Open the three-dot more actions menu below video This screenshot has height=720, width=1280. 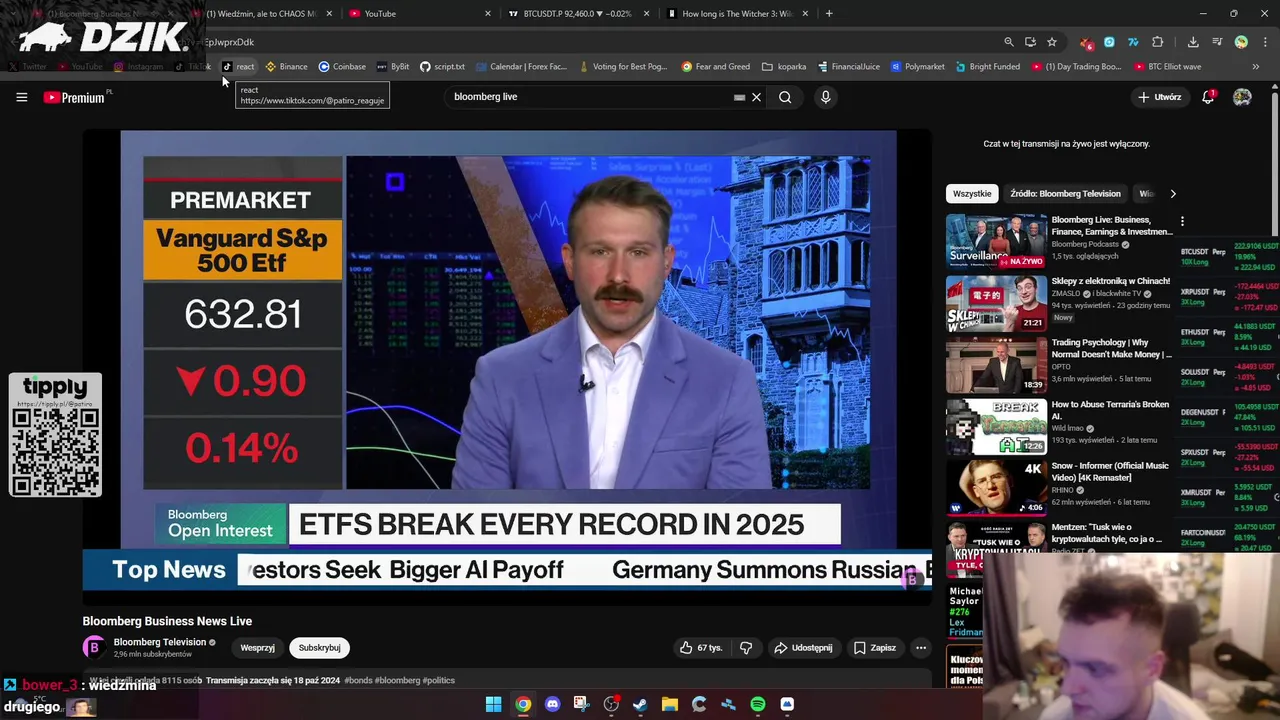point(921,648)
